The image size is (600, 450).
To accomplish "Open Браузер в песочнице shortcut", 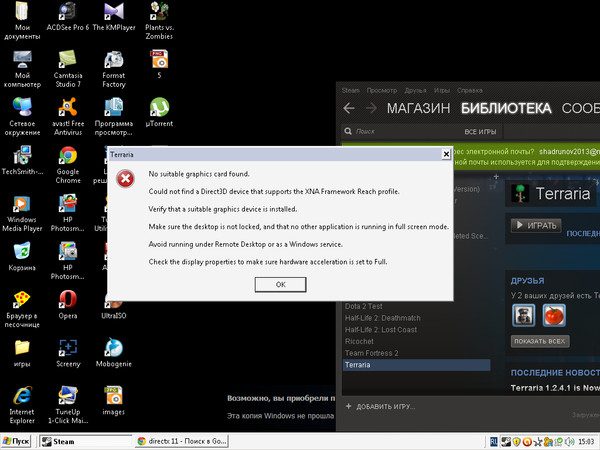I will tap(22, 310).
